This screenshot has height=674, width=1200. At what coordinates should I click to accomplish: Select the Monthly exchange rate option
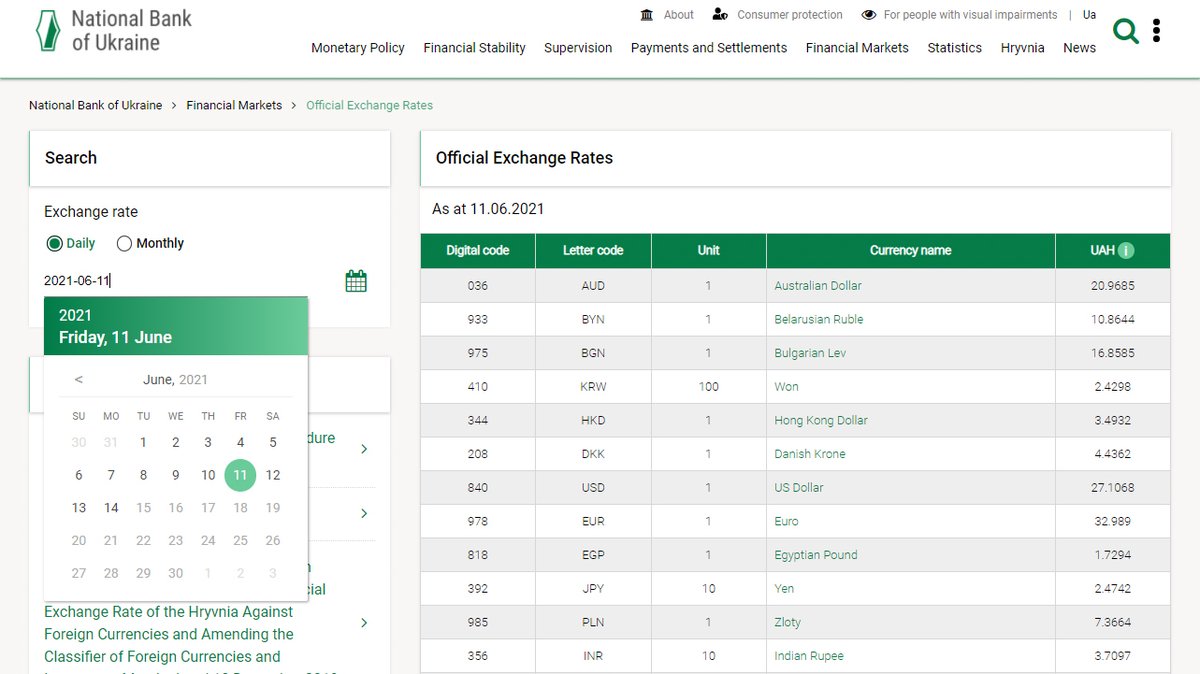124,243
